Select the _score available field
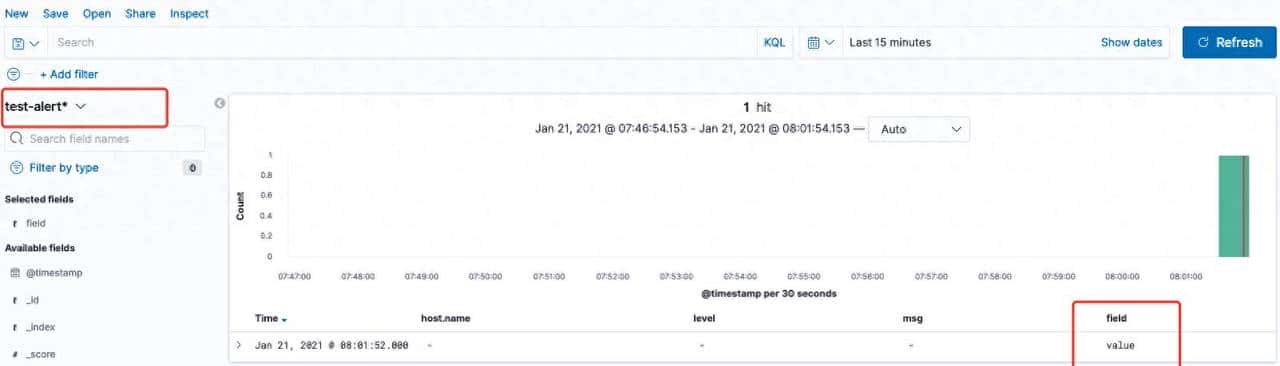Screen dimensions: 1280x366 tap(41, 354)
